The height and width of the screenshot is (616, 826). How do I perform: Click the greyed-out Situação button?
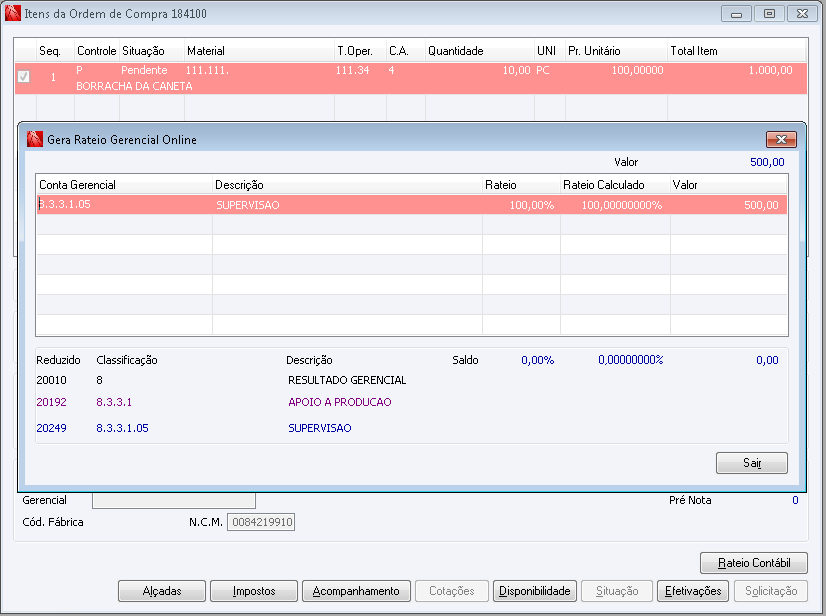click(x=617, y=591)
